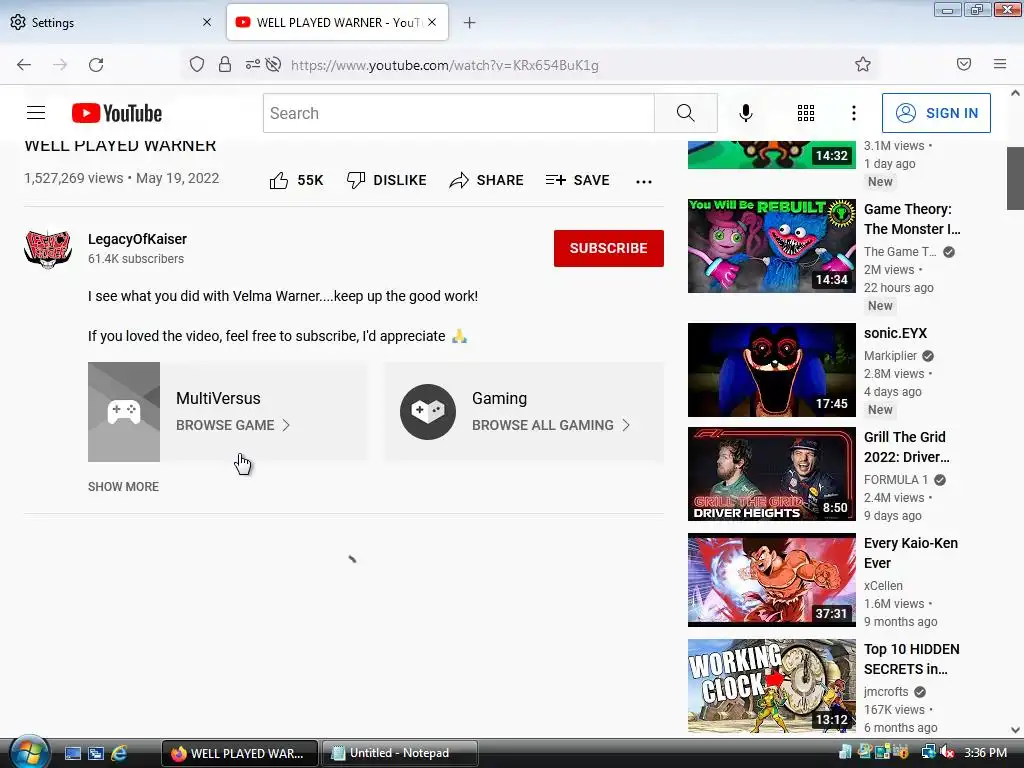Viewport: 1024px width, 768px height.
Task: Click the vertical scrollbar thumb
Action: point(1015,178)
